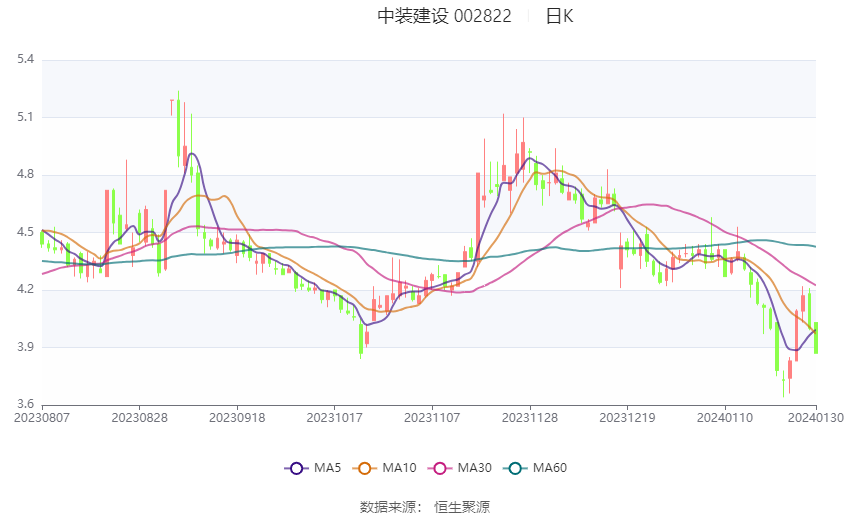
Task: Click the 4.8 price axis label
Action: (x=25, y=175)
